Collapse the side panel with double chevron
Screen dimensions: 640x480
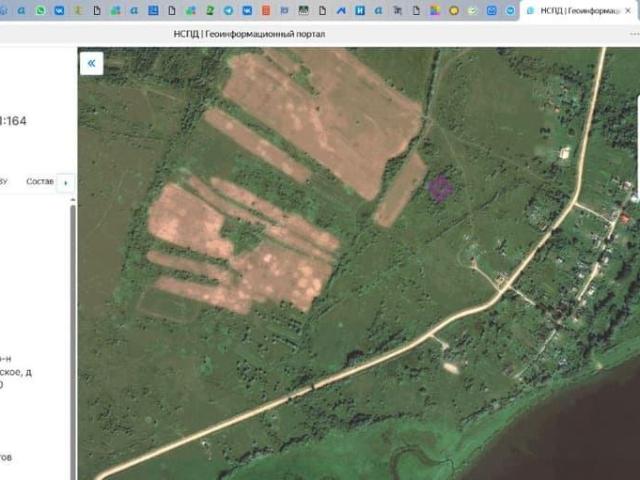click(91, 63)
